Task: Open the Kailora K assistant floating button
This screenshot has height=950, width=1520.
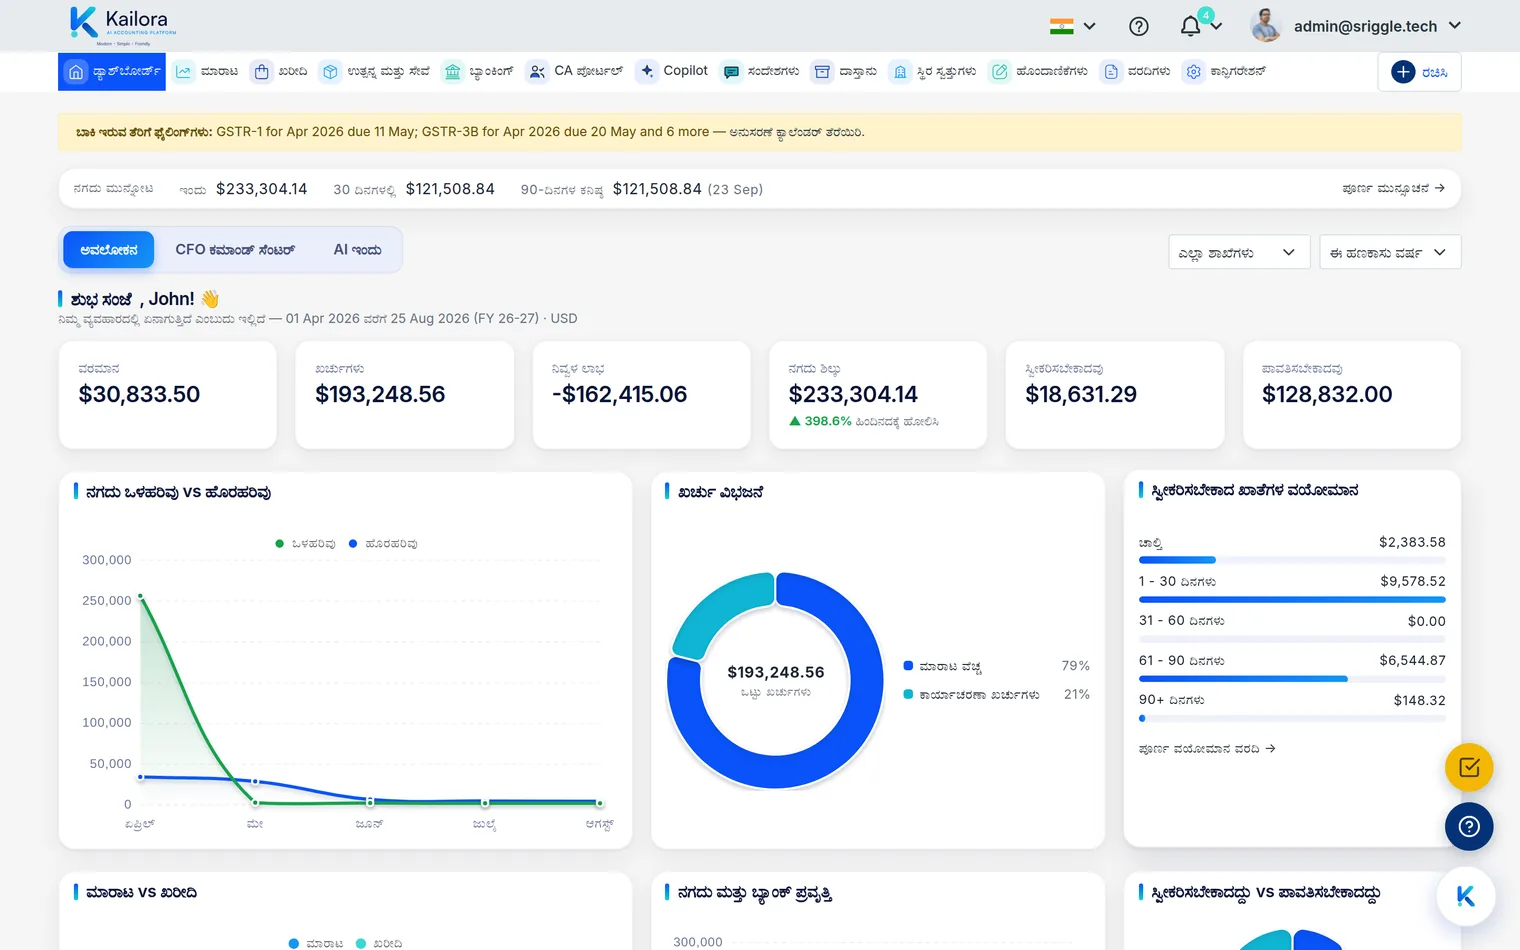Action: pyautogui.click(x=1466, y=896)
